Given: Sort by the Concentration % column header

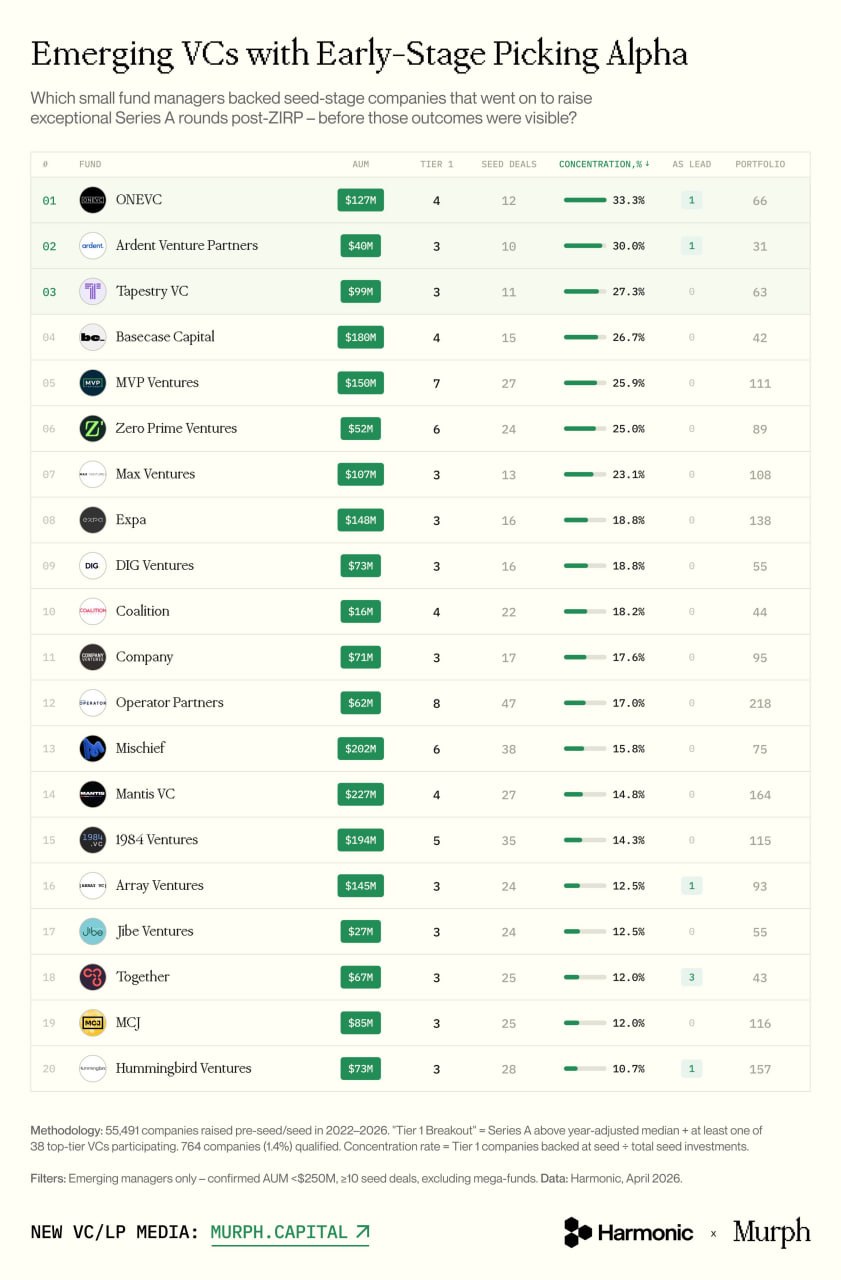Looking at the screenshot, I should pyautogui.click(x=603, y=164).
